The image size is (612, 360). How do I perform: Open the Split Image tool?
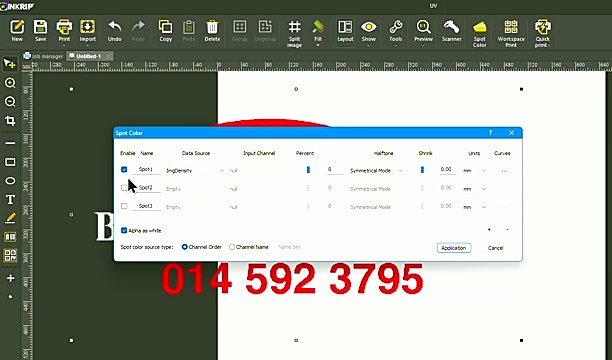pyautogui.click(x=294, y=34)
